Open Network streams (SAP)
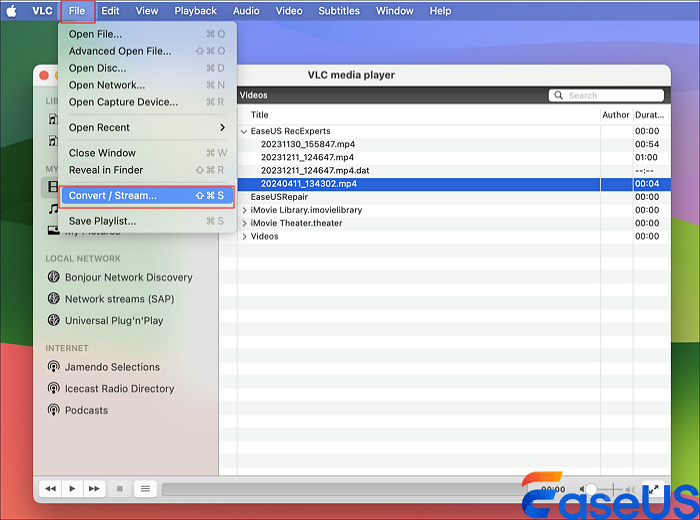The width and height of the screenshot is (700, 520). click(x=120, y=299)
